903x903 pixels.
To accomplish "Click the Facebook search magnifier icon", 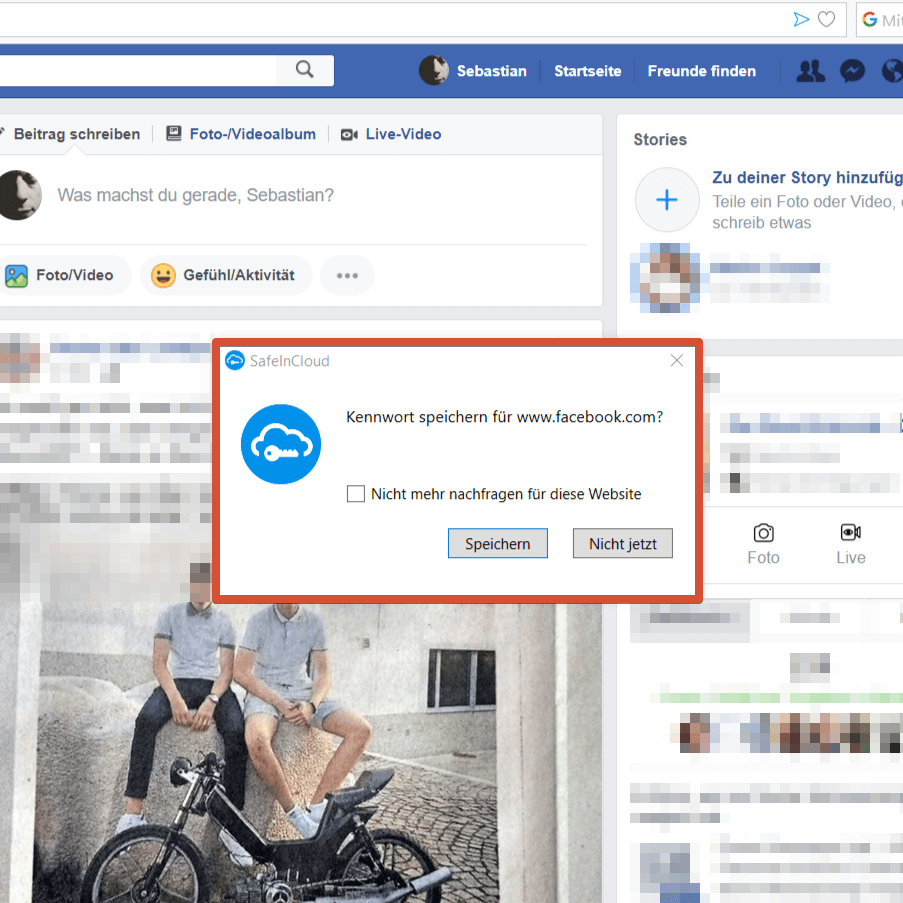I will click(305, 70).
